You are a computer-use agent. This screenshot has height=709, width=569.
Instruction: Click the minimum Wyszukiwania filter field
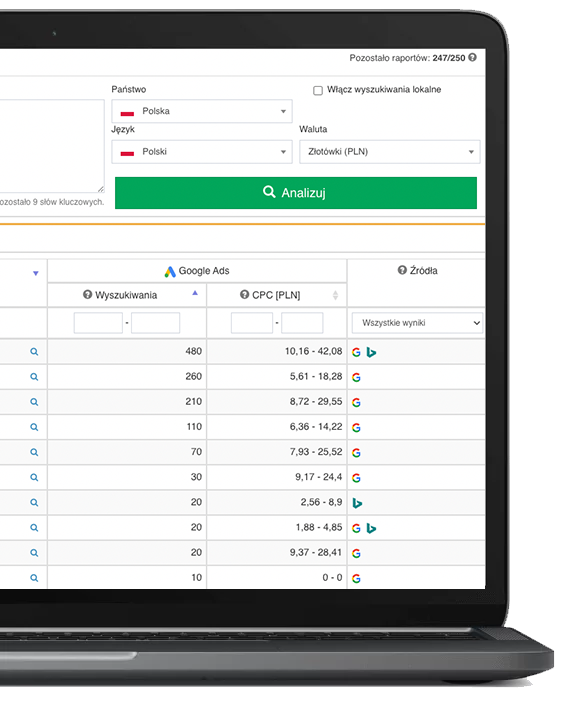[x=98, y=323]
